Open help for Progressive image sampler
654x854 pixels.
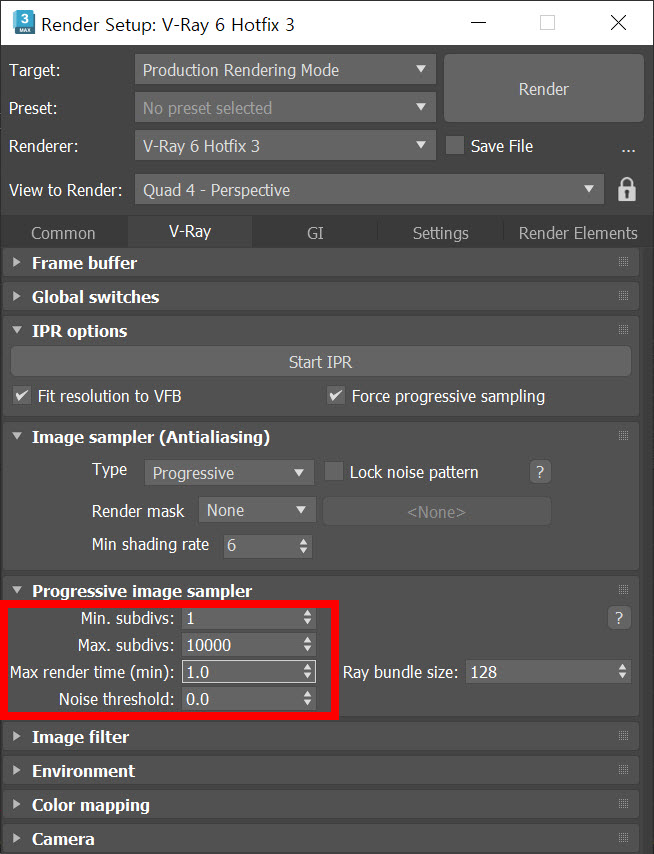pos(619,618)
